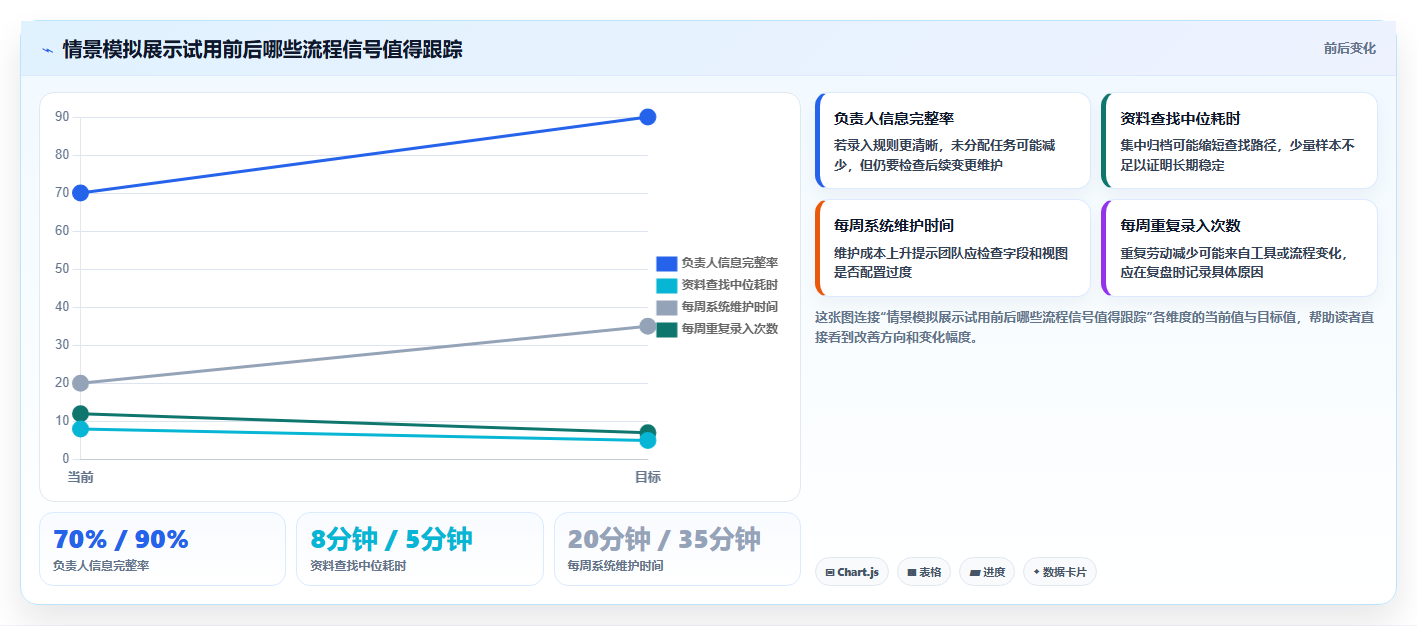Click the dark green data point at 当前
Screen dimensions: 1417x626
80,413
